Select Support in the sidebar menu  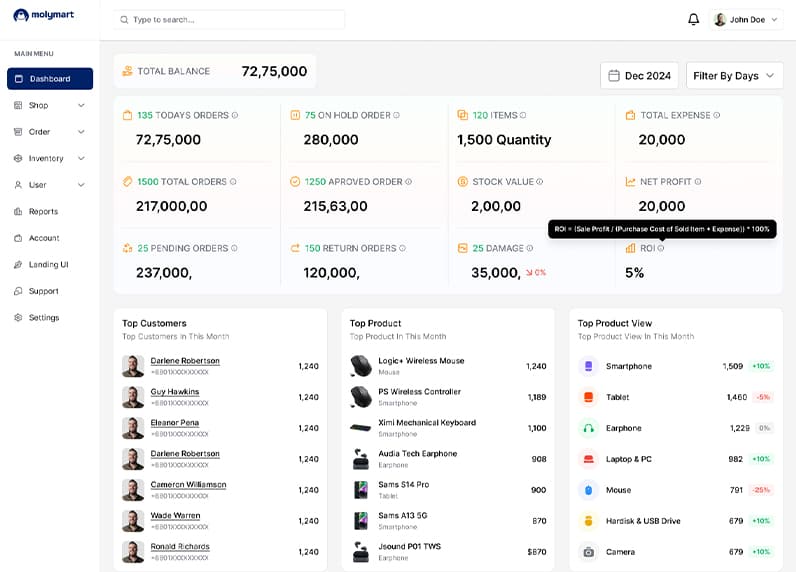tap(43, 291)
